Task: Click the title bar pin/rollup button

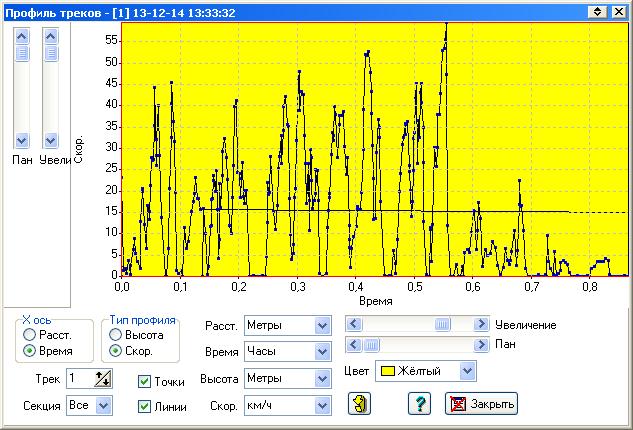Action: (x=597, y=11)
